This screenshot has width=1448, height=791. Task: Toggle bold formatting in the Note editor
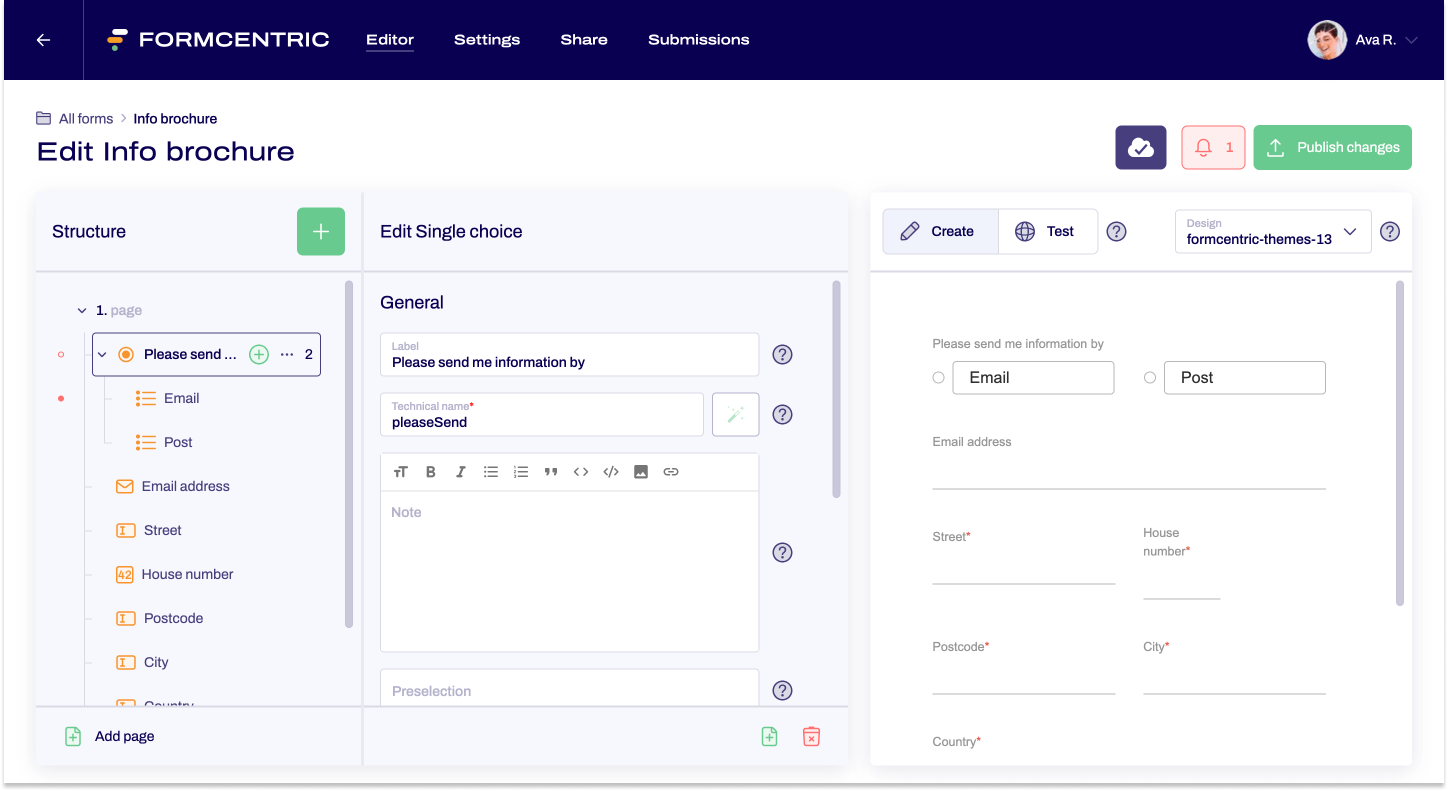430,471
